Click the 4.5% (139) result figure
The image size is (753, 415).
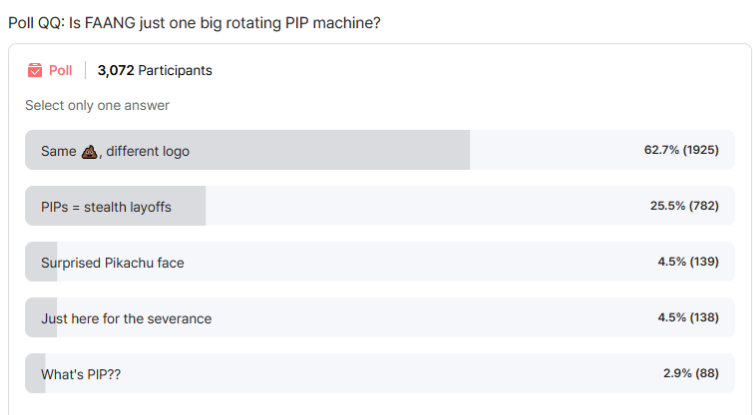(x=688, y=261)
